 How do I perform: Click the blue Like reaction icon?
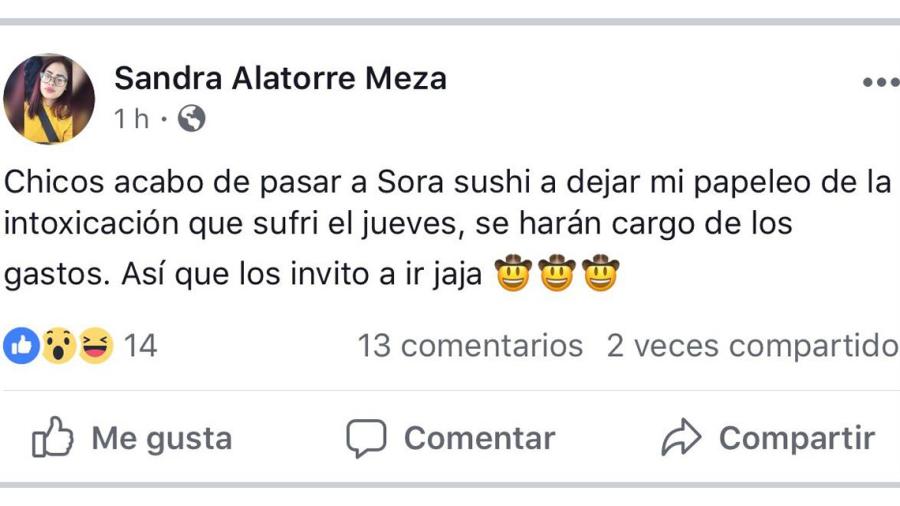(20, 346)
